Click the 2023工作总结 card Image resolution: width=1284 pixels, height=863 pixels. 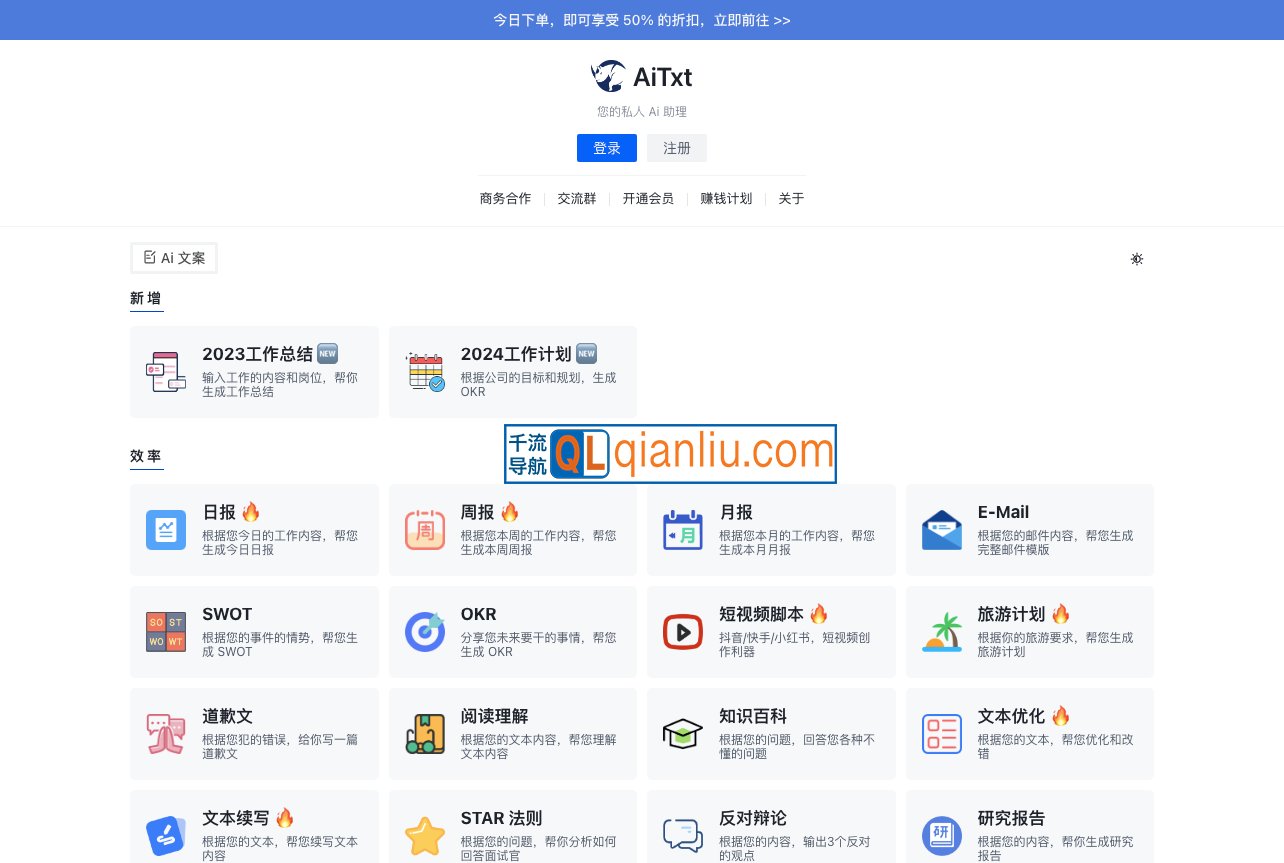tap(254, 371)
